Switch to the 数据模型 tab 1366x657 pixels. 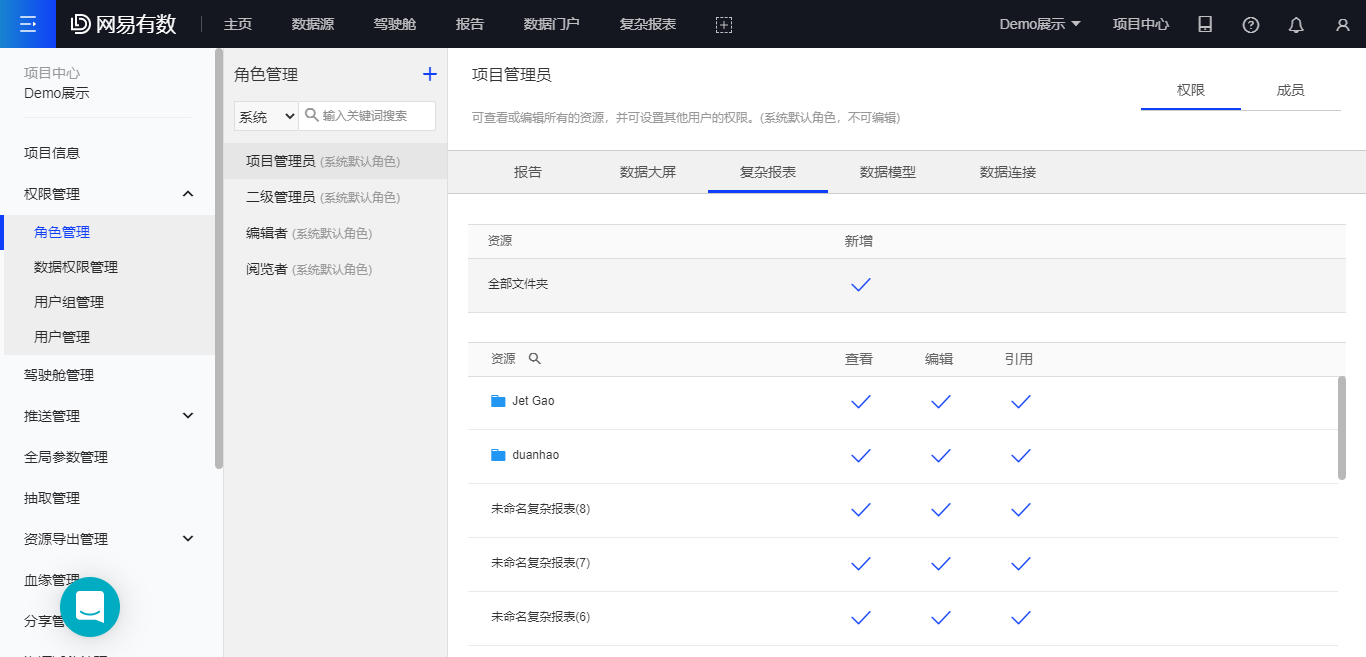coord(887,172)
